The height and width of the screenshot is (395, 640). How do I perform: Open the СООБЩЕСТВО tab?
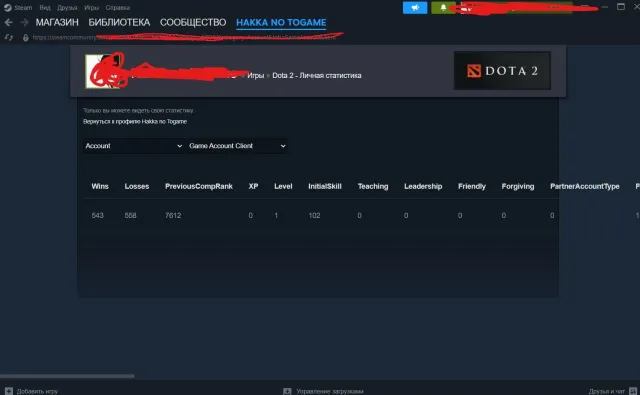click(x=193, y=22)
